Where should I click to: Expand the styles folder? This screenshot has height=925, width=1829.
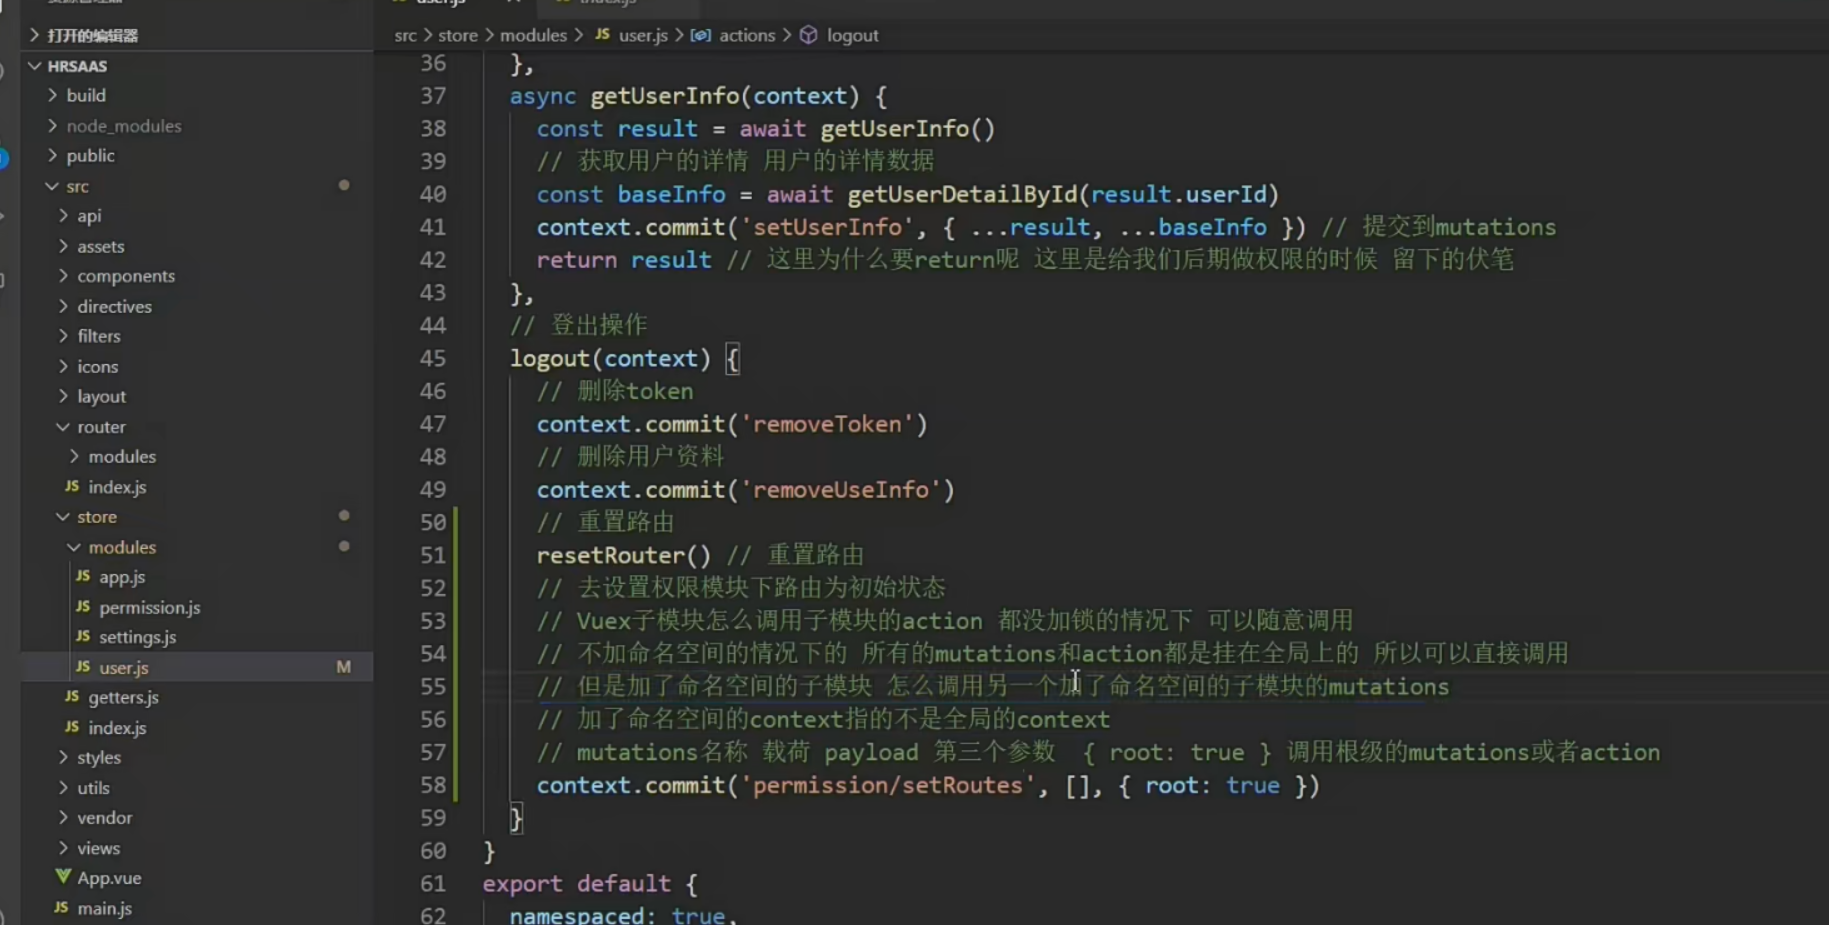(99, 757)
